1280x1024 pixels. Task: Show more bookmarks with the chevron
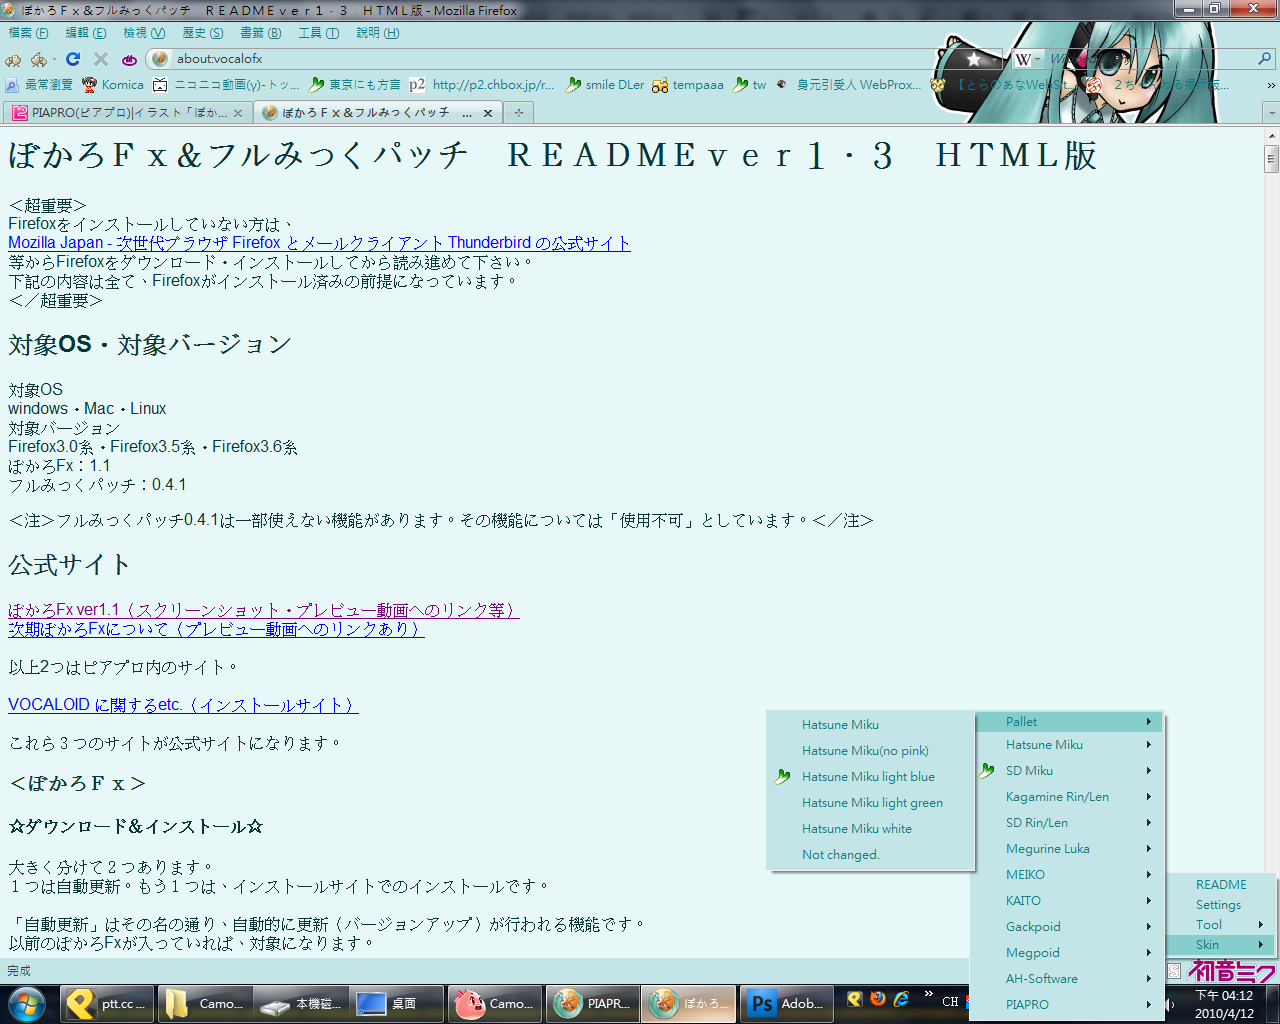[1270, 85]
